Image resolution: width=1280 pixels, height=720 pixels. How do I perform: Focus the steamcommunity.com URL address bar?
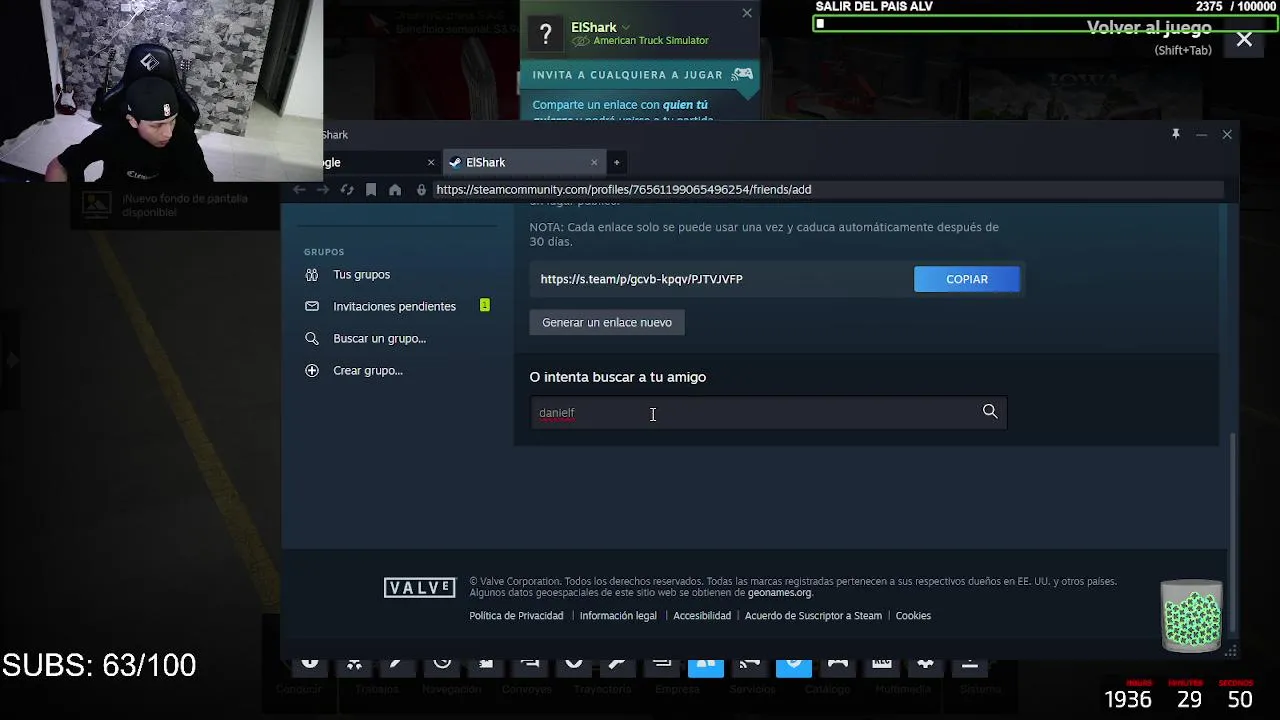coord(828,189)
